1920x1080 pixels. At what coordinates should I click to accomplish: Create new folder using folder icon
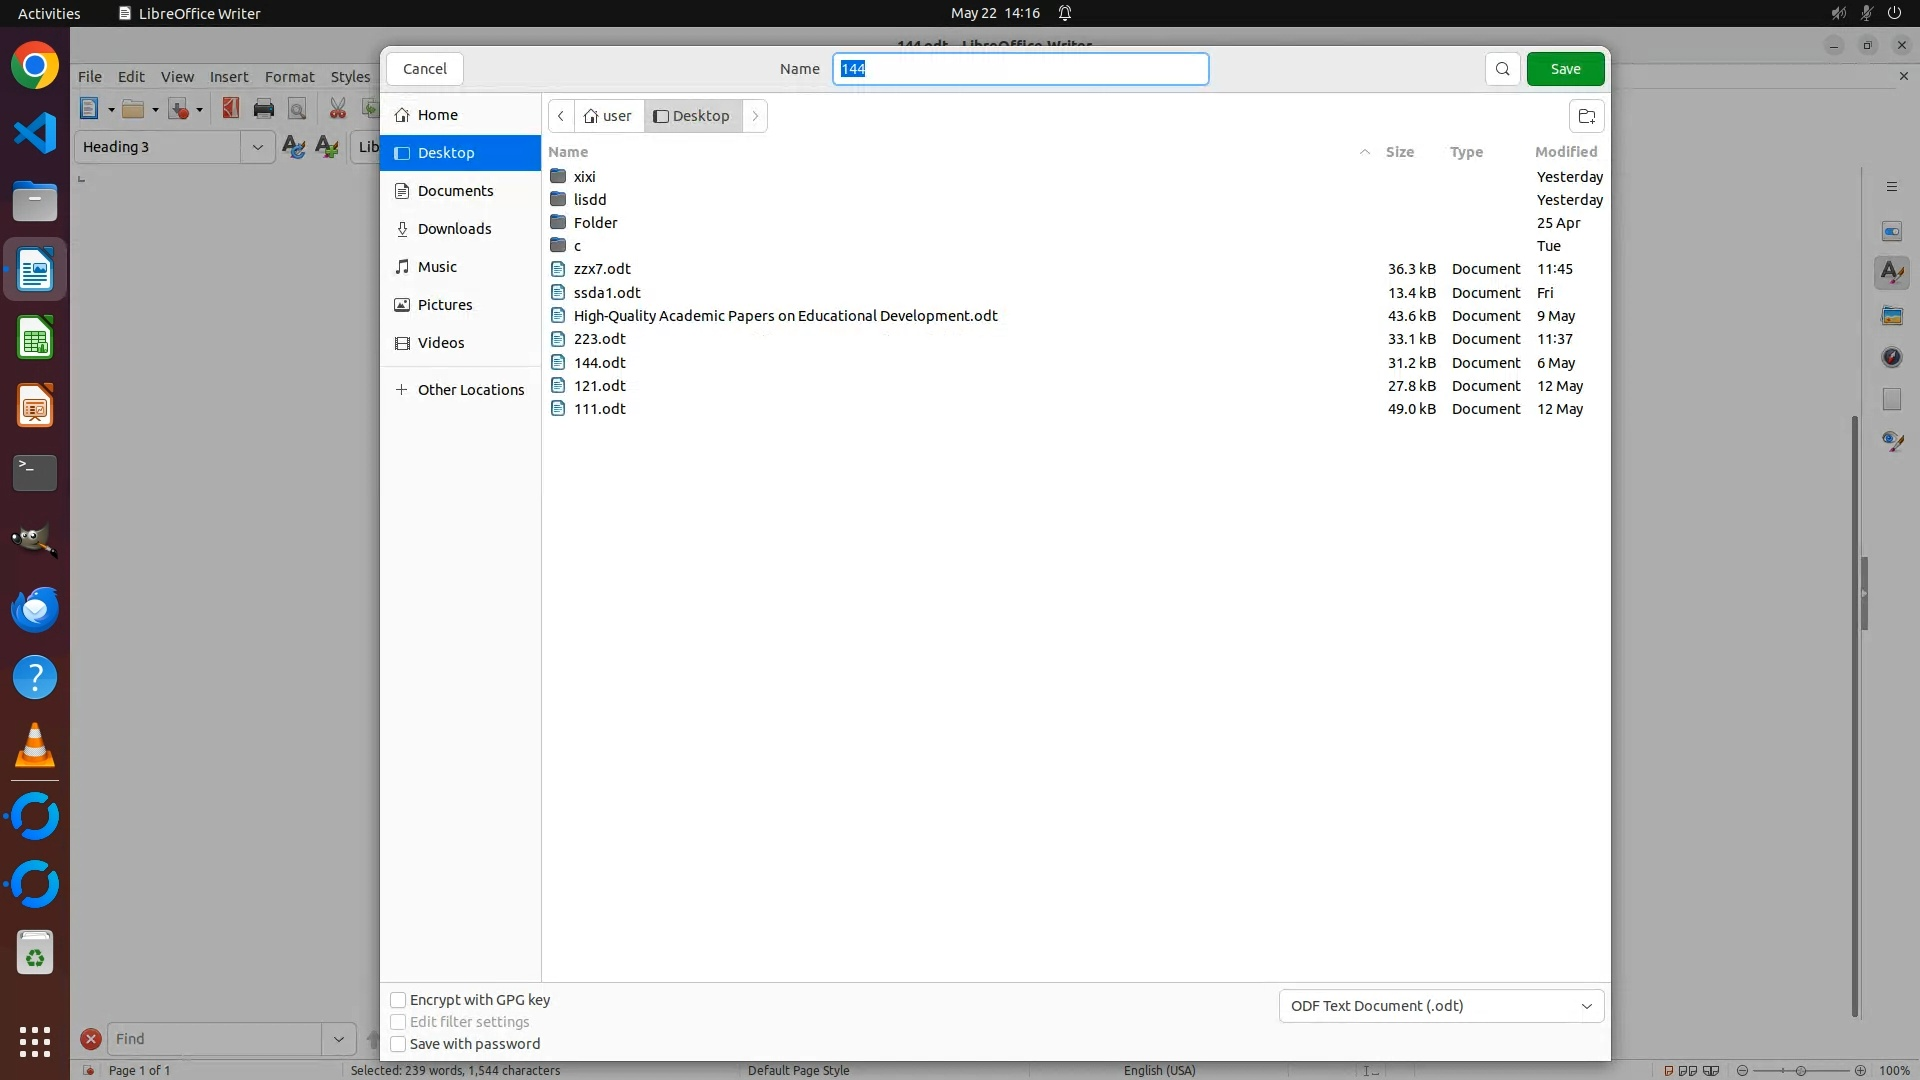click(x=1586, y=116)
